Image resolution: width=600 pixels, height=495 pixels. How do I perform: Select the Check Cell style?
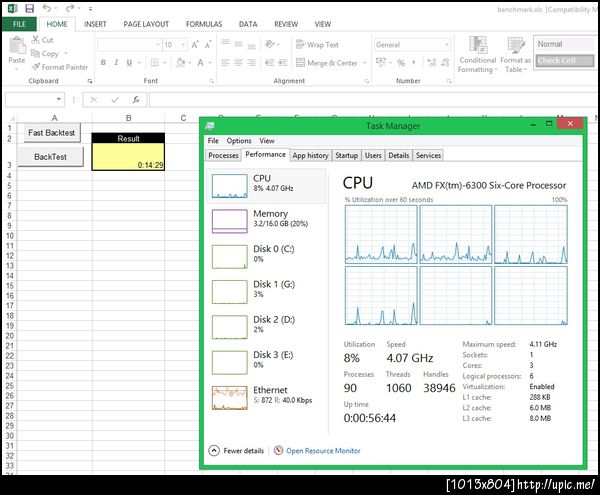click(x=565, y=60)
